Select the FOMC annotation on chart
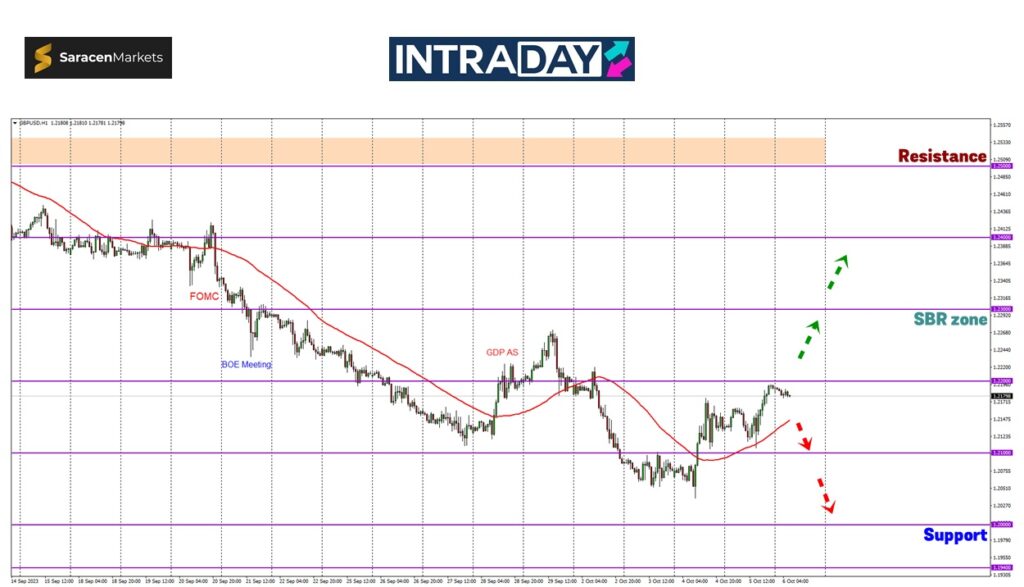This screenshot has height=587, width=1024. pos(203,297)
